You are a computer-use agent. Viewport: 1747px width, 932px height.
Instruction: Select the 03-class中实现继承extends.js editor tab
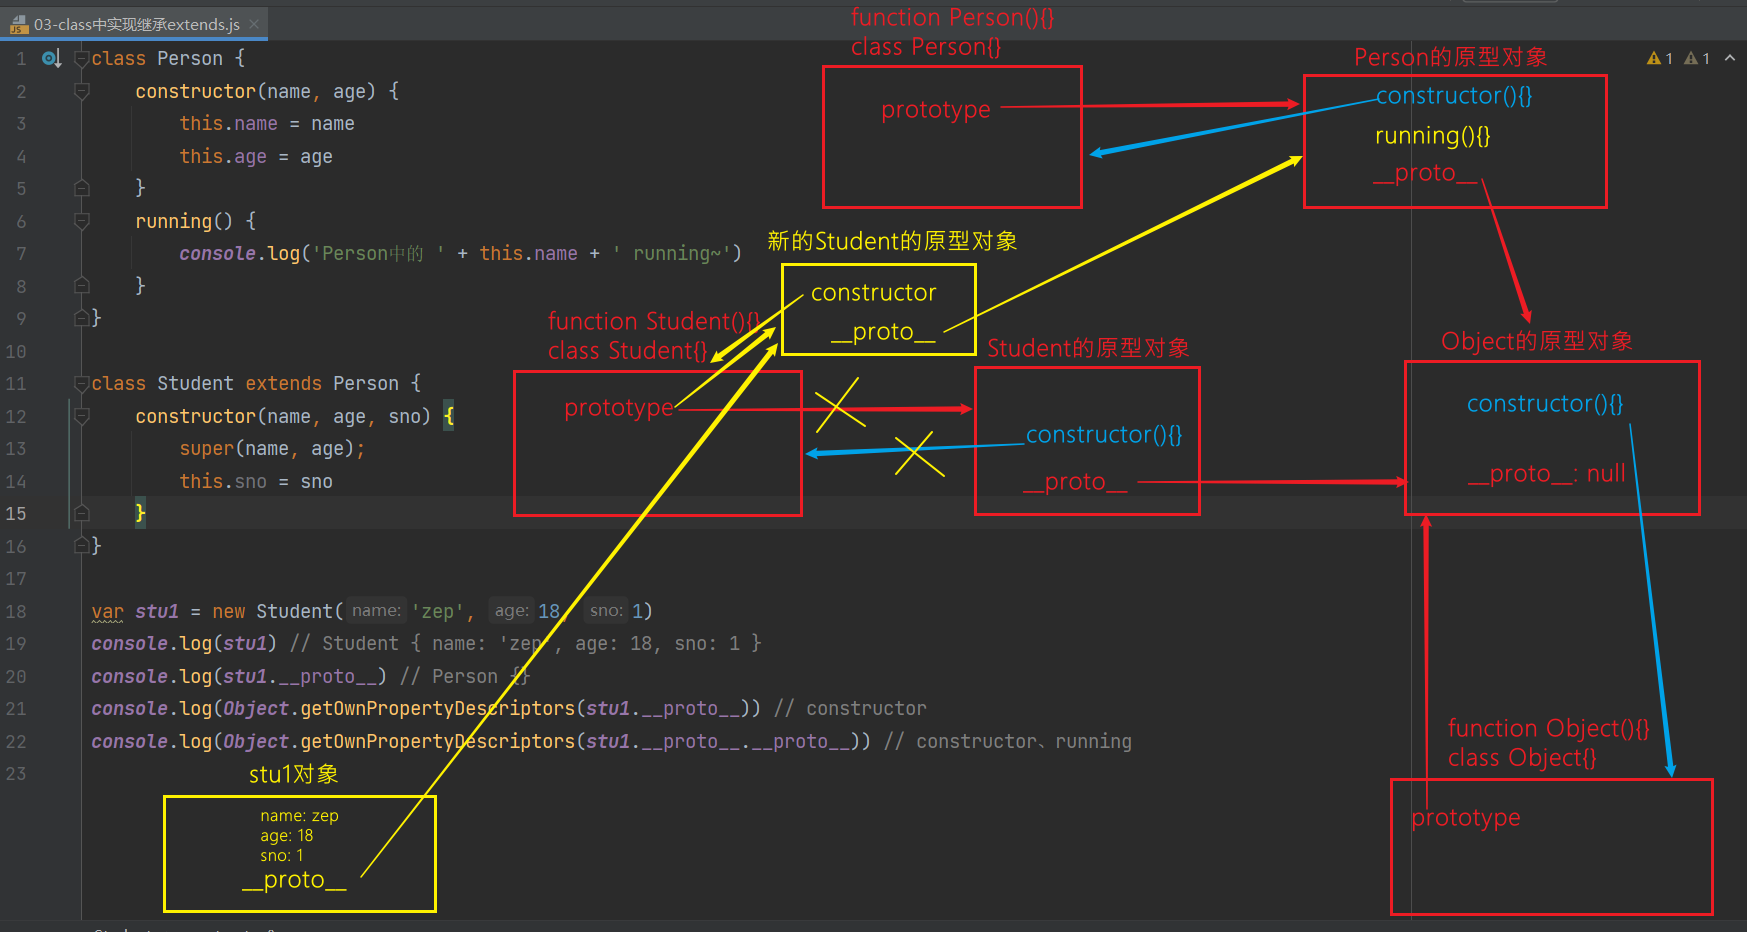click(134, 24)
